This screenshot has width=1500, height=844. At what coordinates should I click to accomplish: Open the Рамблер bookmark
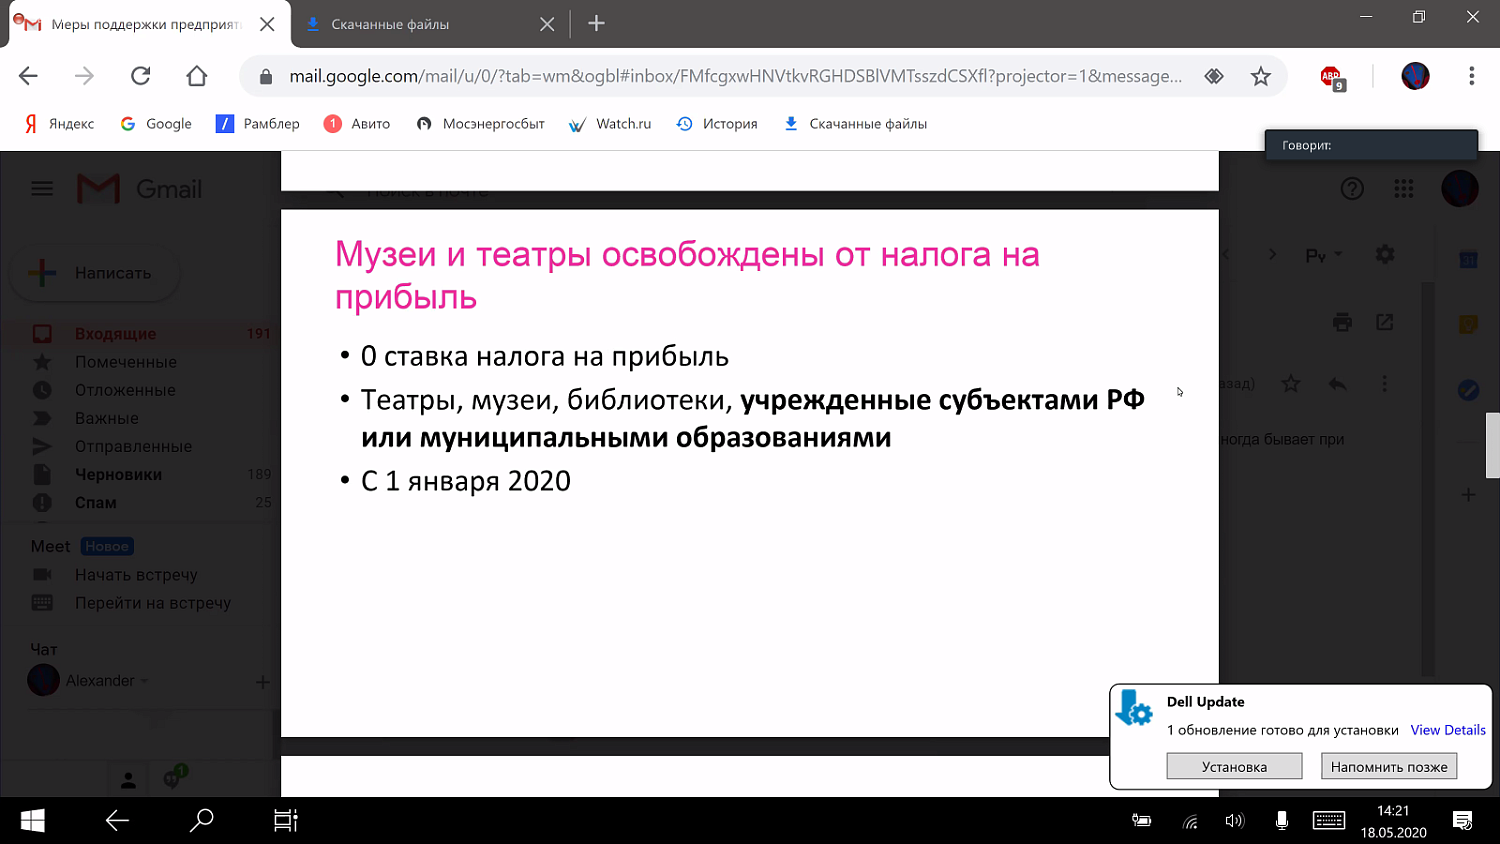point(258,124)
